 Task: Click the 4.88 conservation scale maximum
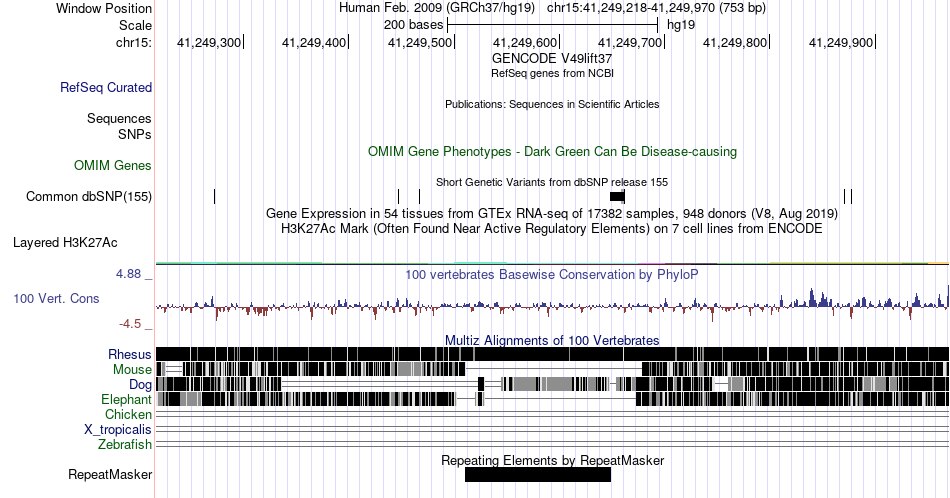pyautogui.click(x=128, y=274)
